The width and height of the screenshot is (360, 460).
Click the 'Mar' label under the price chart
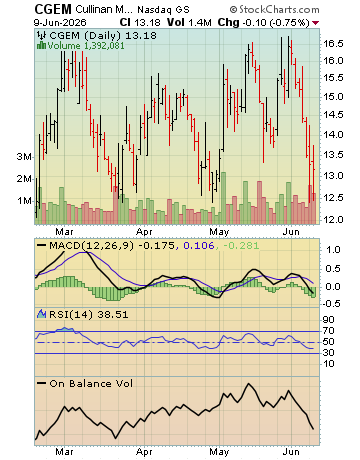pos(64,231)
